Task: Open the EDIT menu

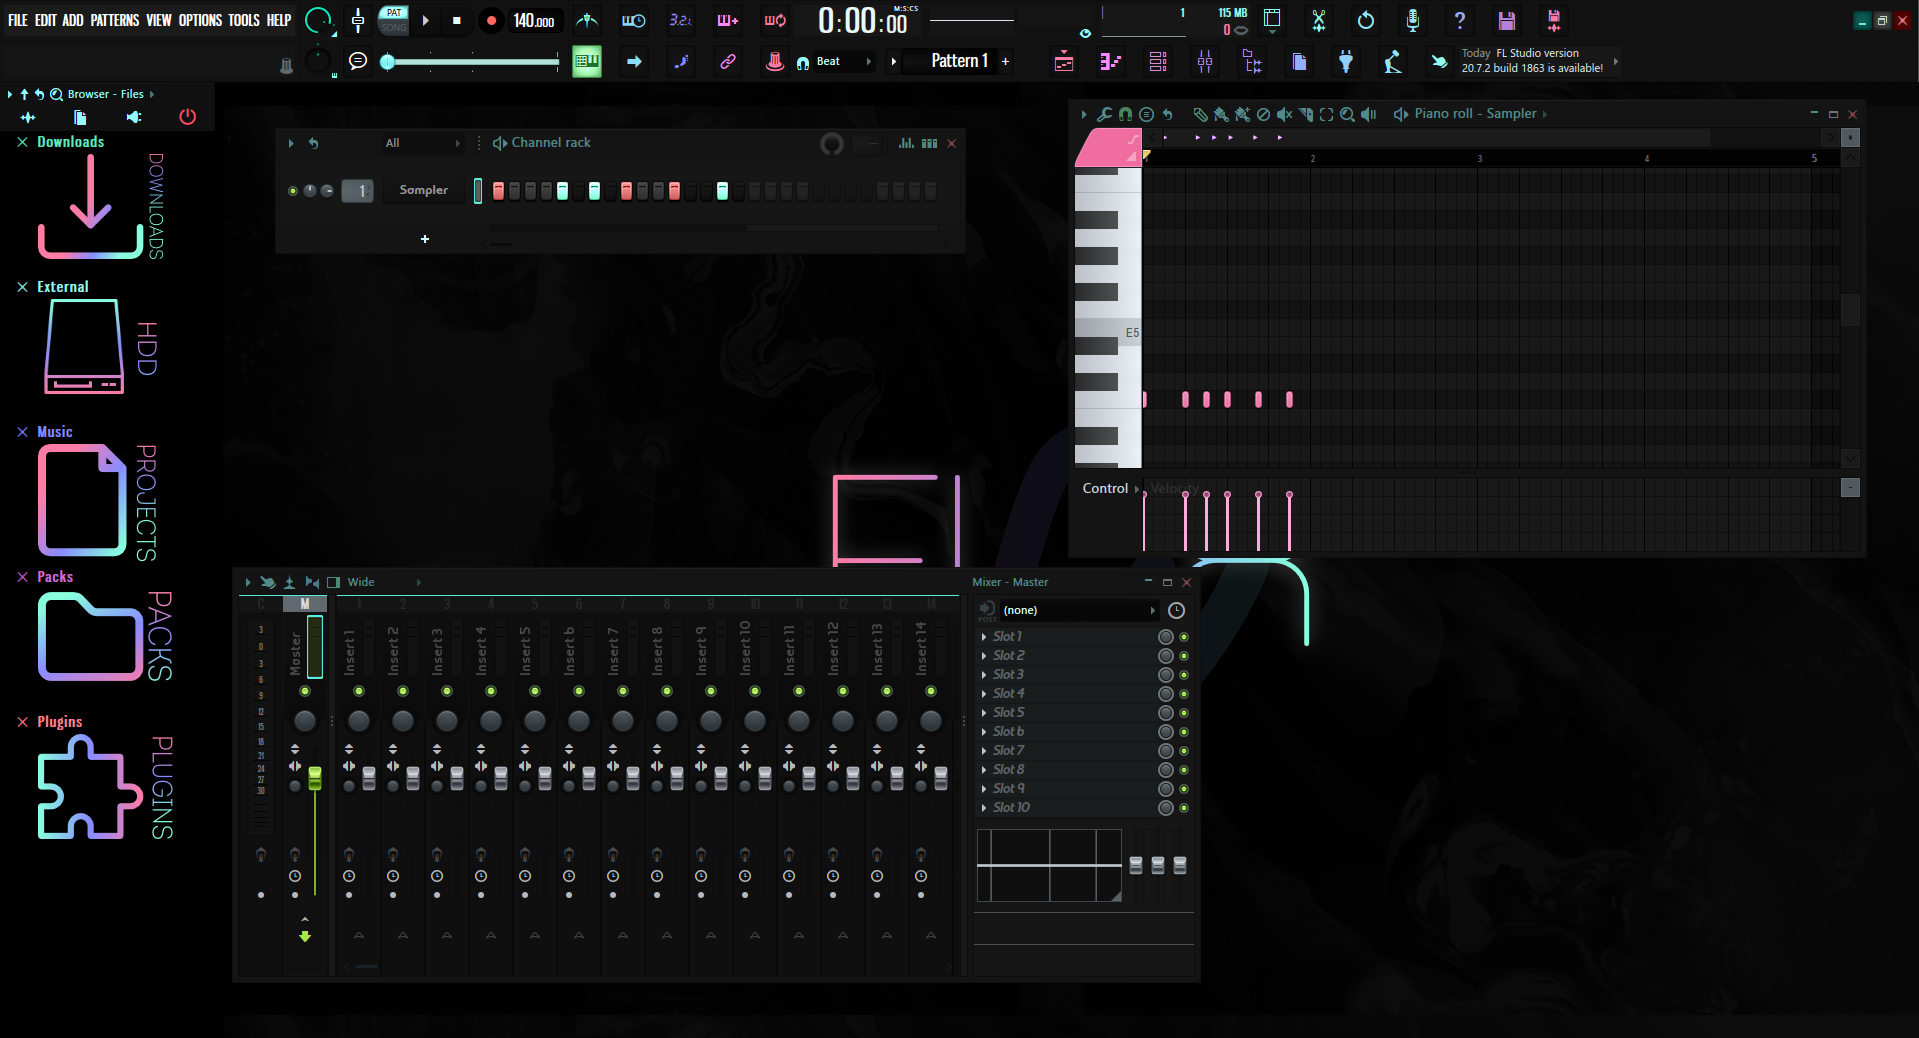Action: click(x=46, y=20)
